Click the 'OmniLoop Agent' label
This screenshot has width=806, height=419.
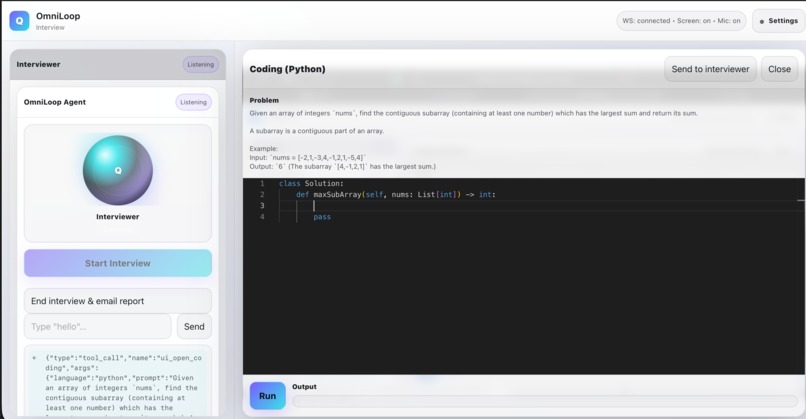click(x=54, y=102)
